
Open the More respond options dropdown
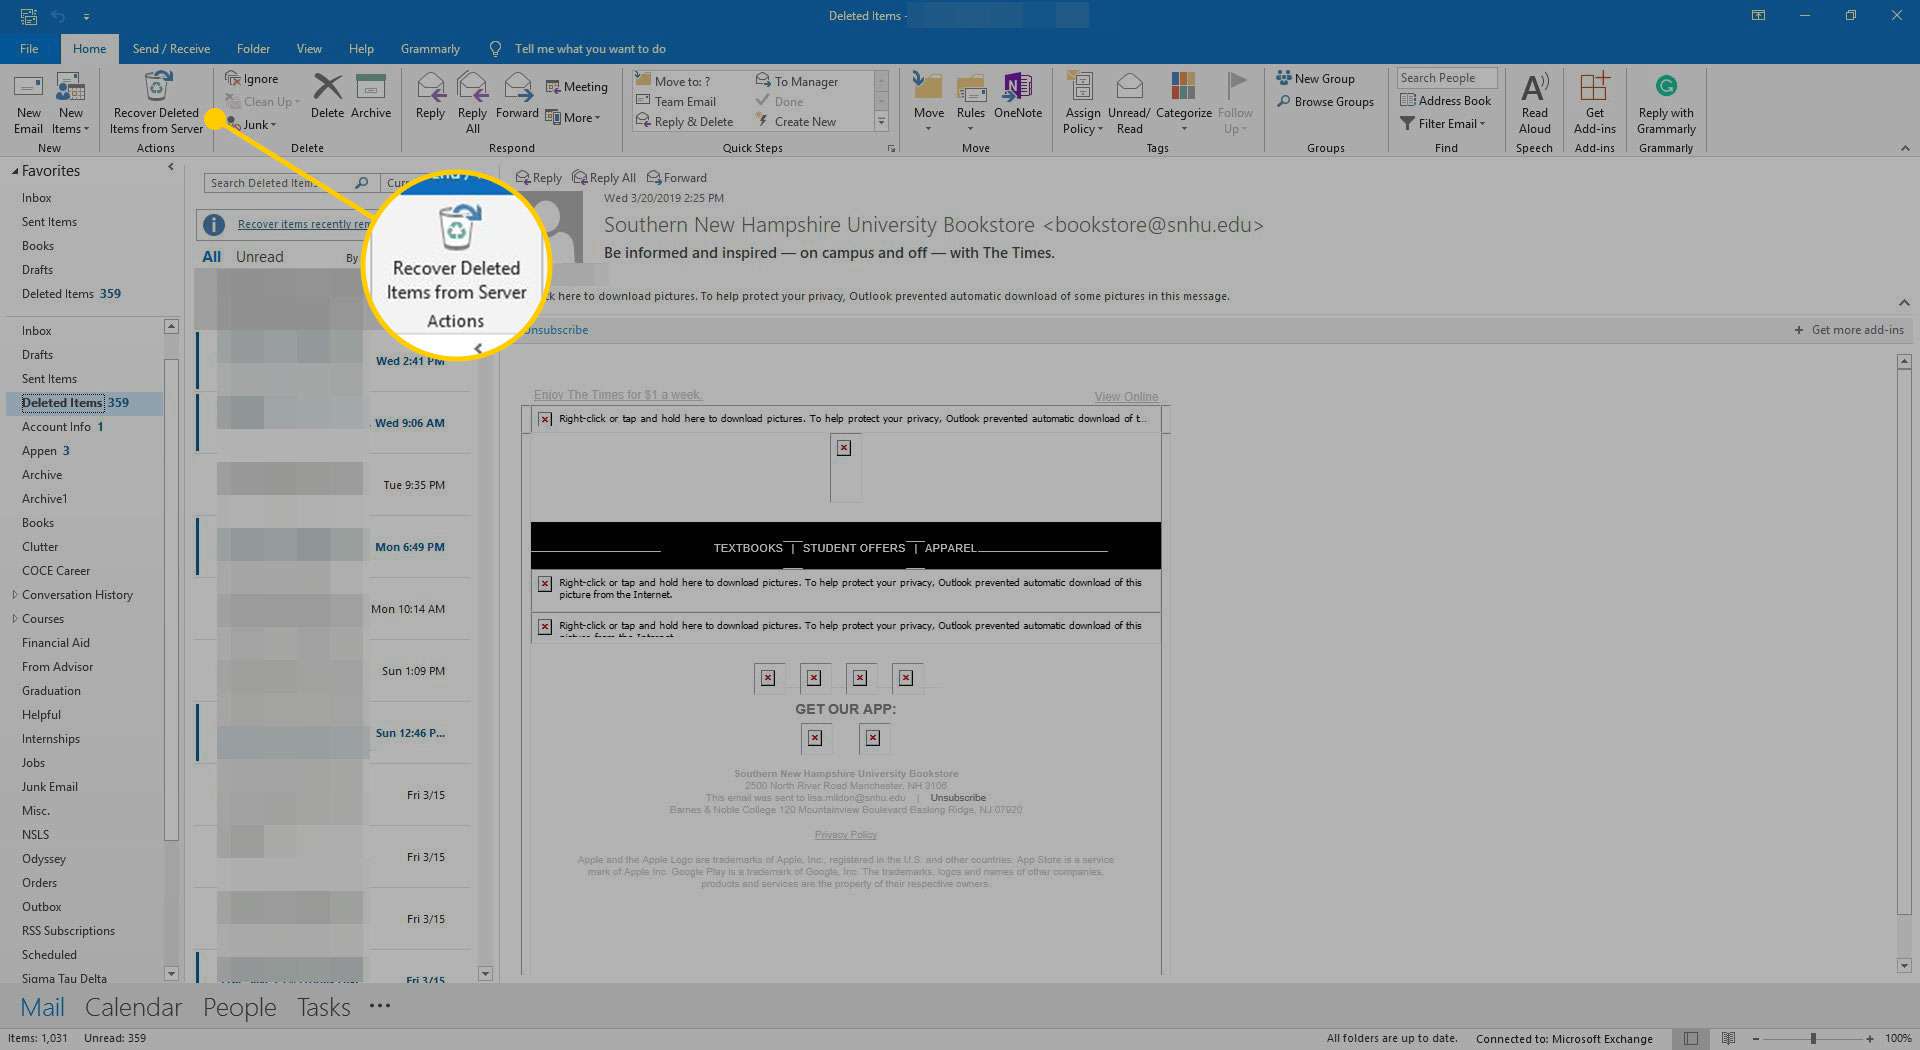point(573,118)
